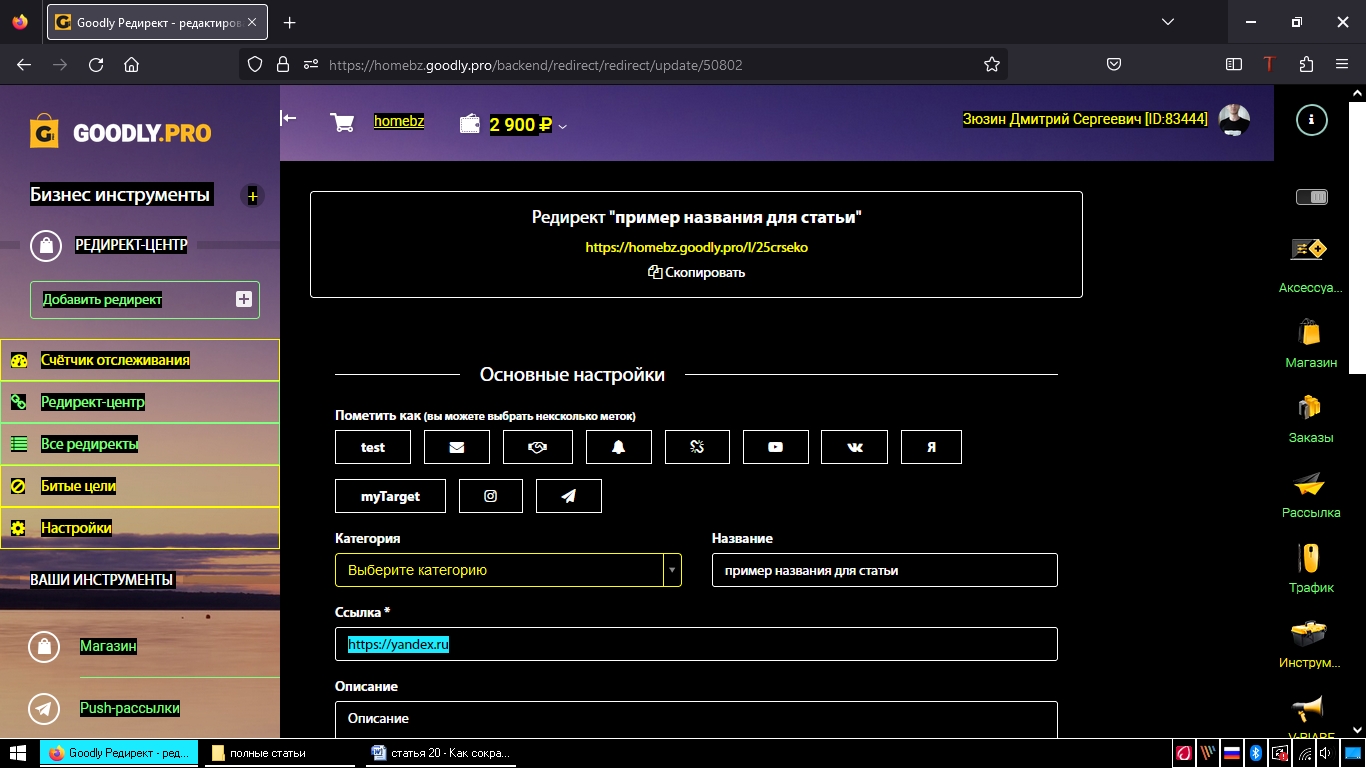Open 'Битые цели' sidebar item

(78, 486)
